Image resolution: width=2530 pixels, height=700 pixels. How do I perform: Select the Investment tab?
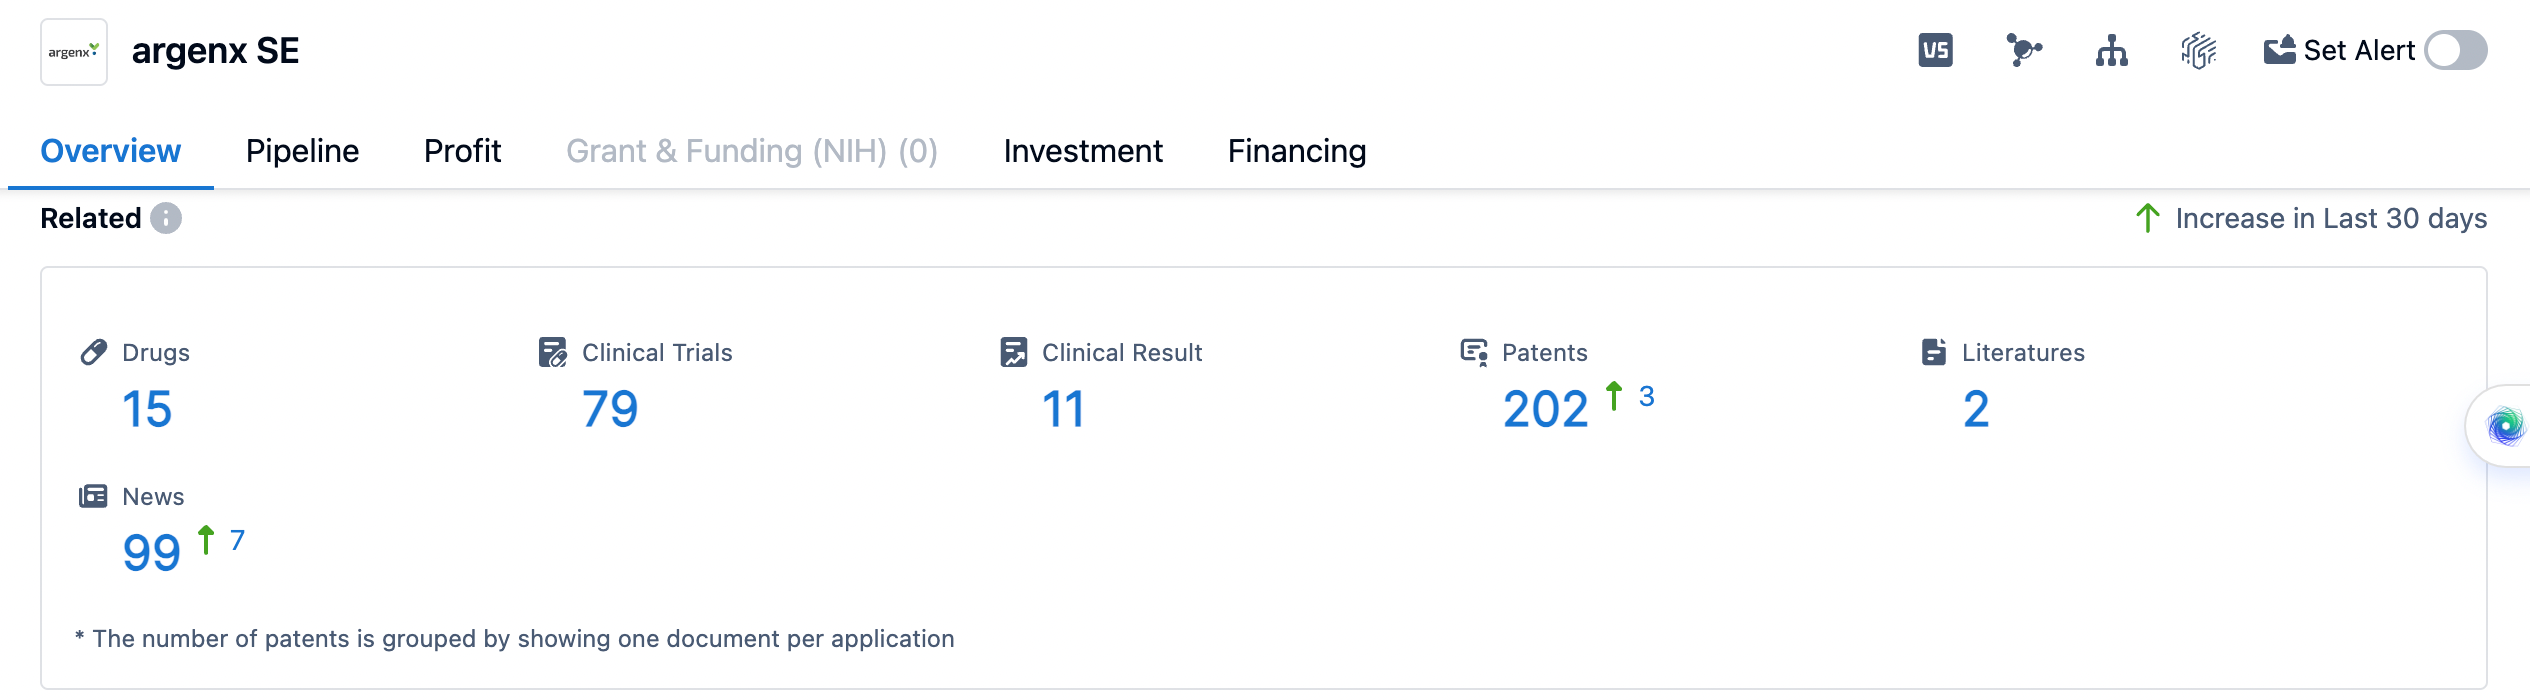pos(1083,151)
